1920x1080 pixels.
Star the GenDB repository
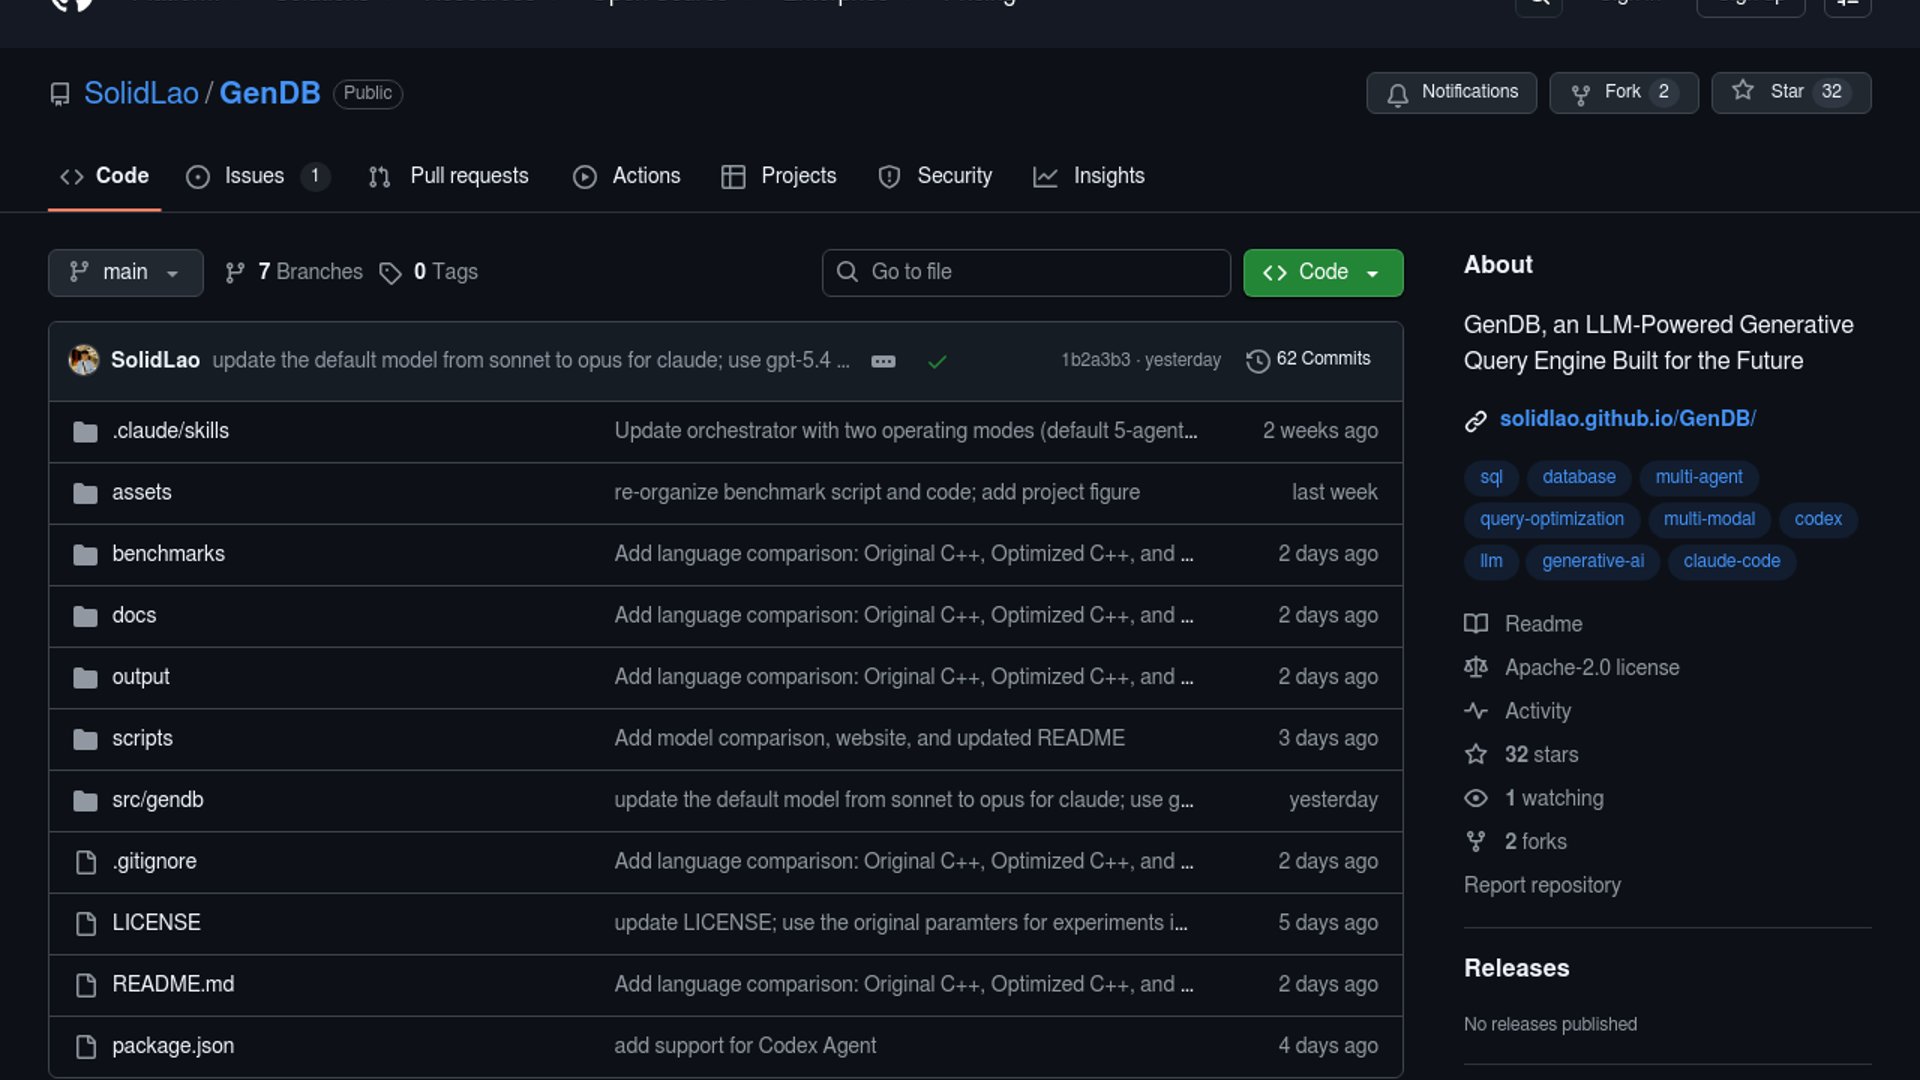pyautogui.click(x=1789, y=92)
